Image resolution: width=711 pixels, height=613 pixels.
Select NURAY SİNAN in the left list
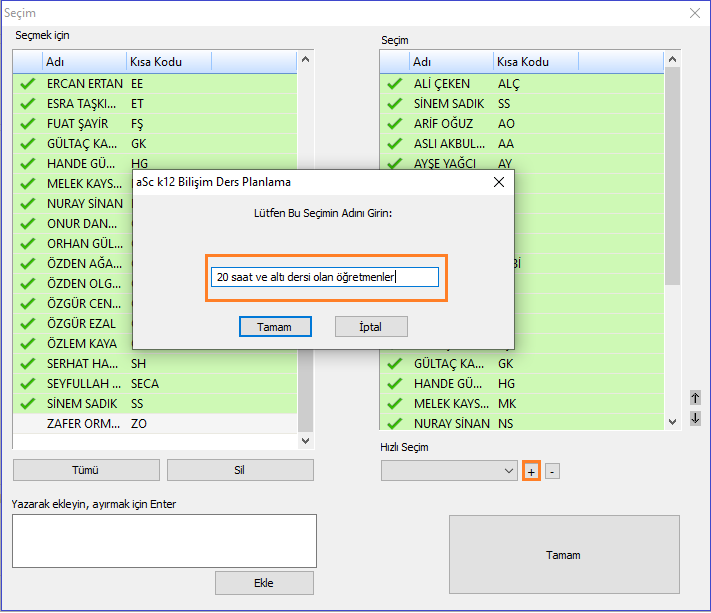[73, 204]
